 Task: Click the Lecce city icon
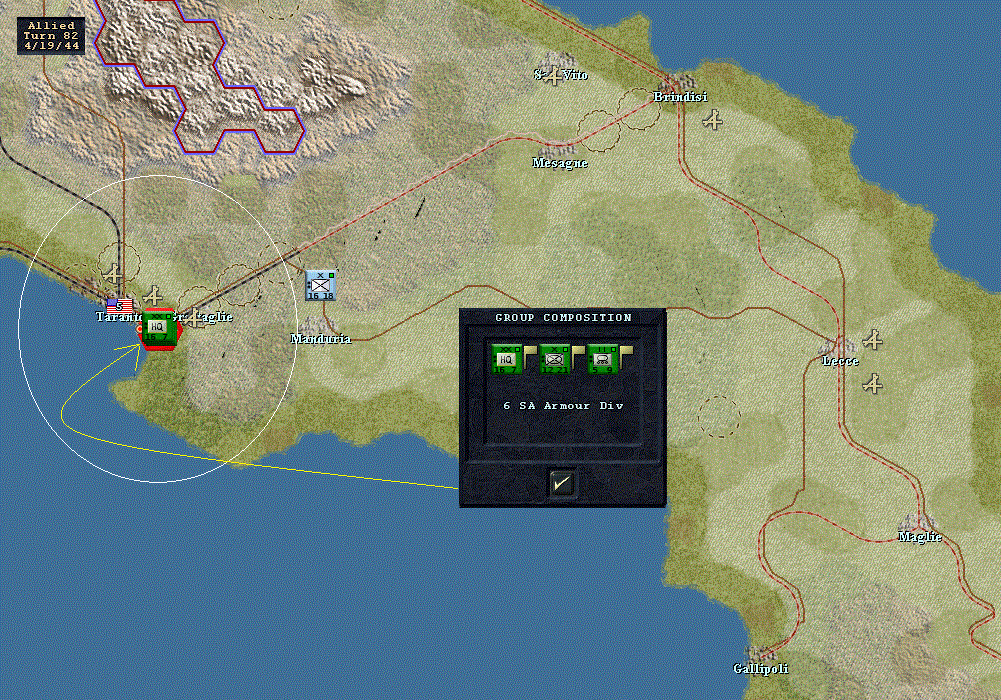[x=839, y=346]
